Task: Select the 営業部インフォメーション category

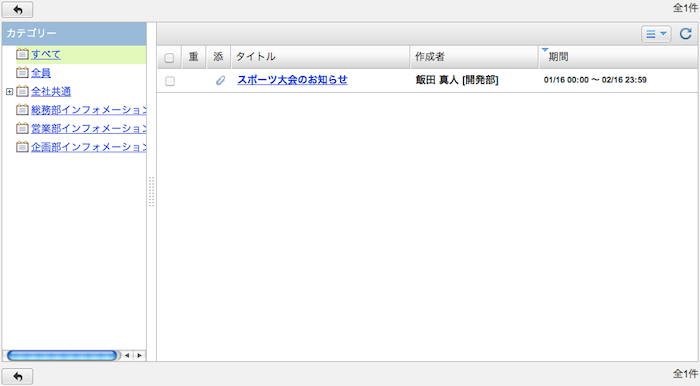Action: (88, 129)
